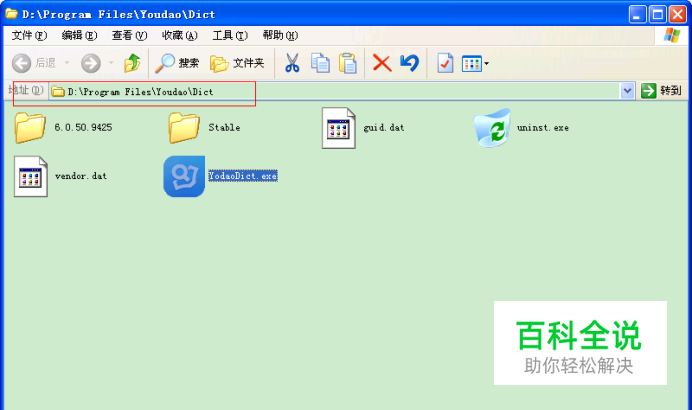Screen dimensions: 692x410
Task: Go up one folder level
Action: pos(132,63)
